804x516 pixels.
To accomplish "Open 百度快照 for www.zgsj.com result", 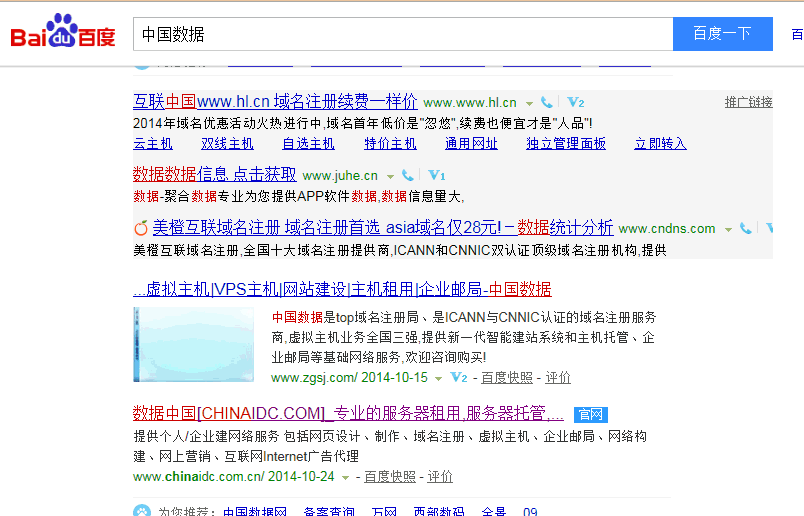I will coord(506,378).
